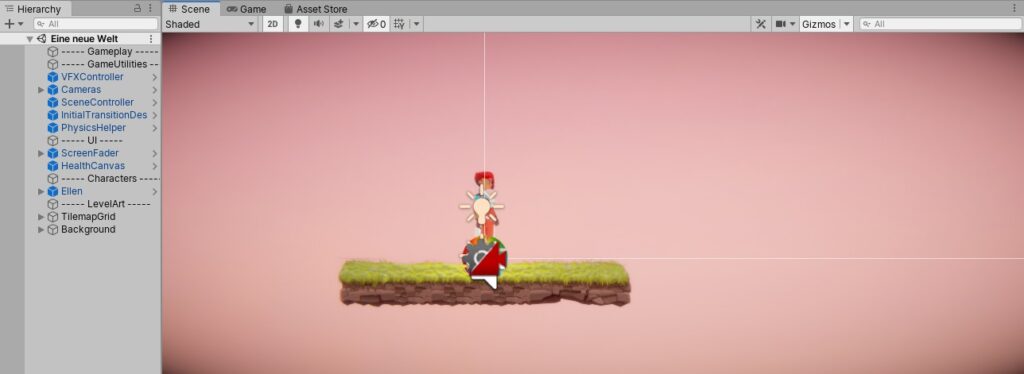
Task: Toggle the 2D view mode button
Action: pos(273,24)
